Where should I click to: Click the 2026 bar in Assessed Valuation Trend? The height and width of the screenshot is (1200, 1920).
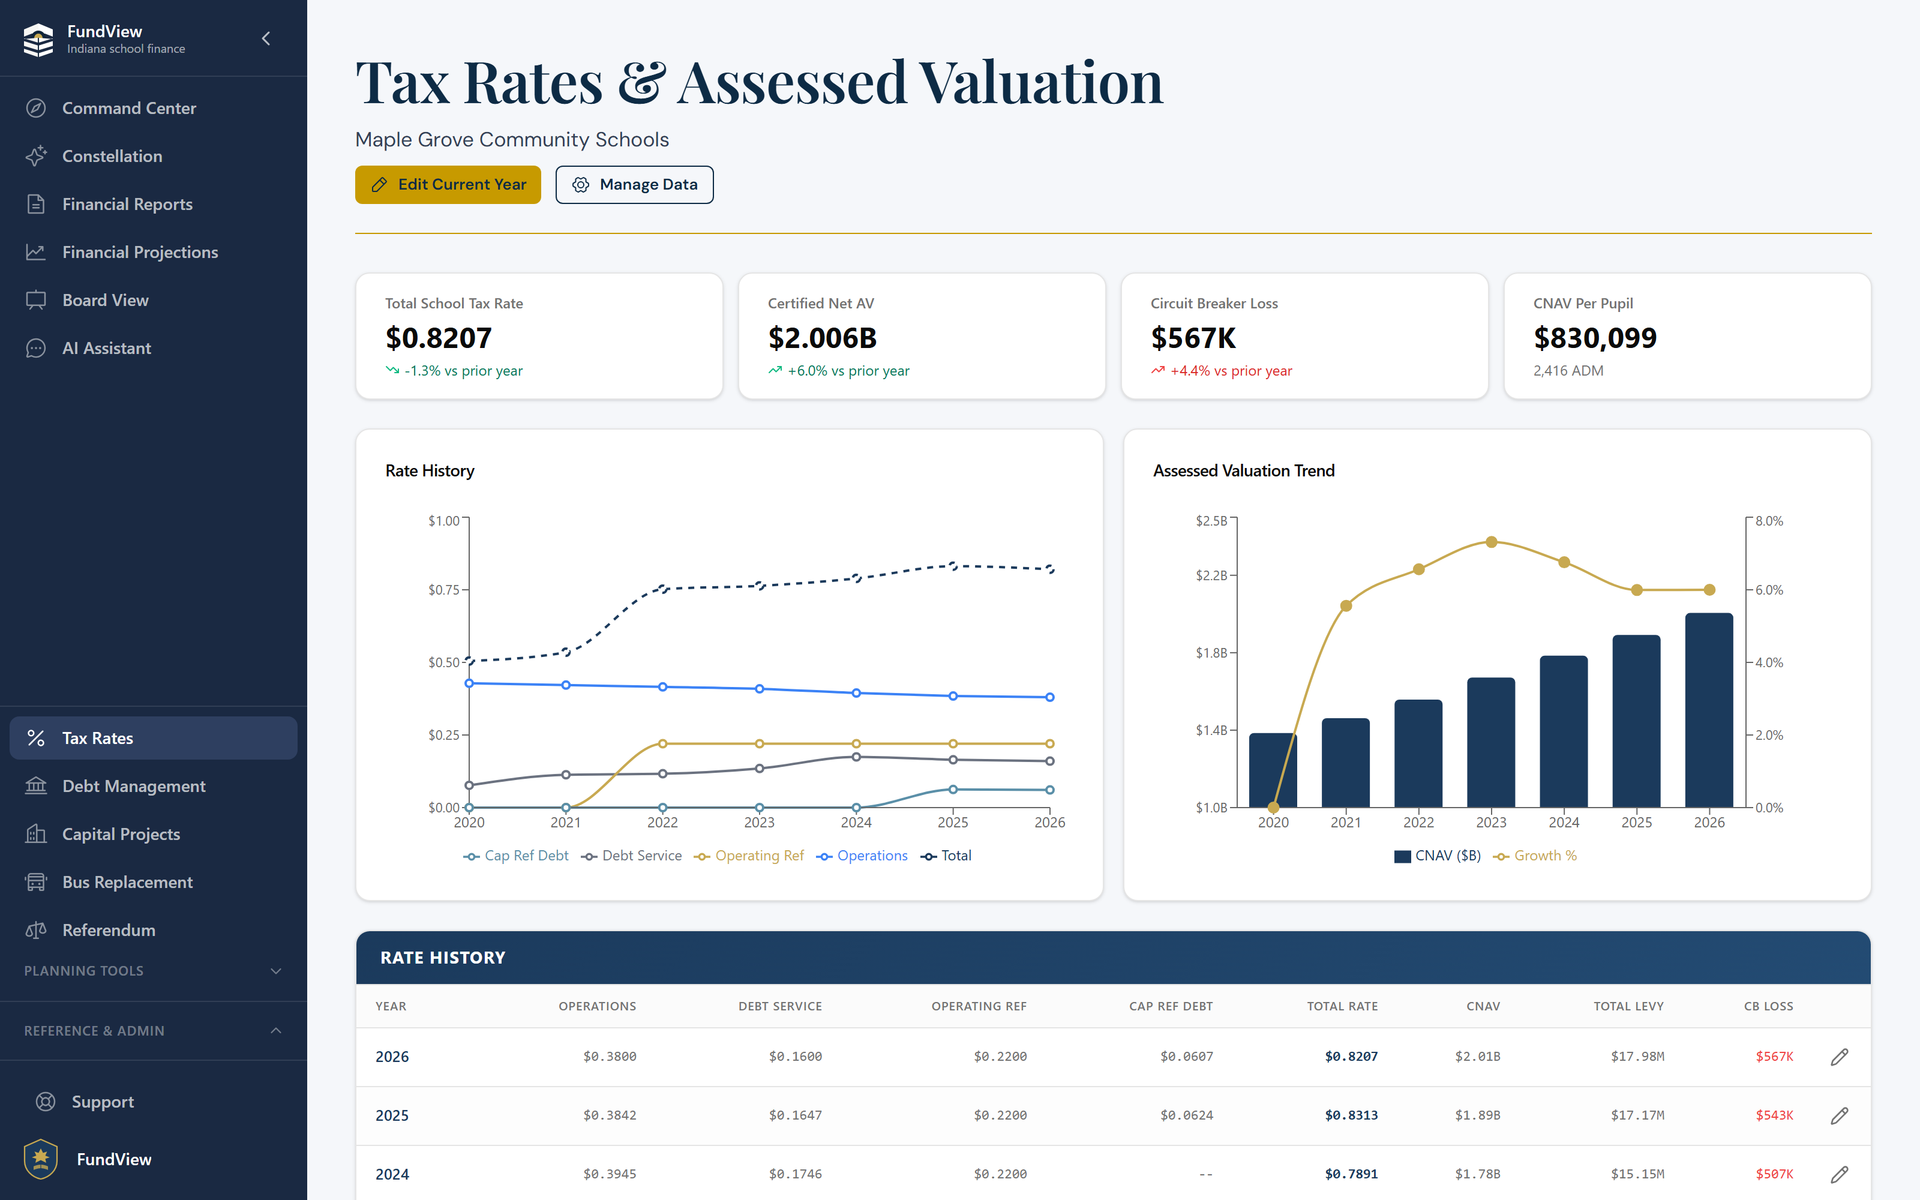[x=1709, y=710]
